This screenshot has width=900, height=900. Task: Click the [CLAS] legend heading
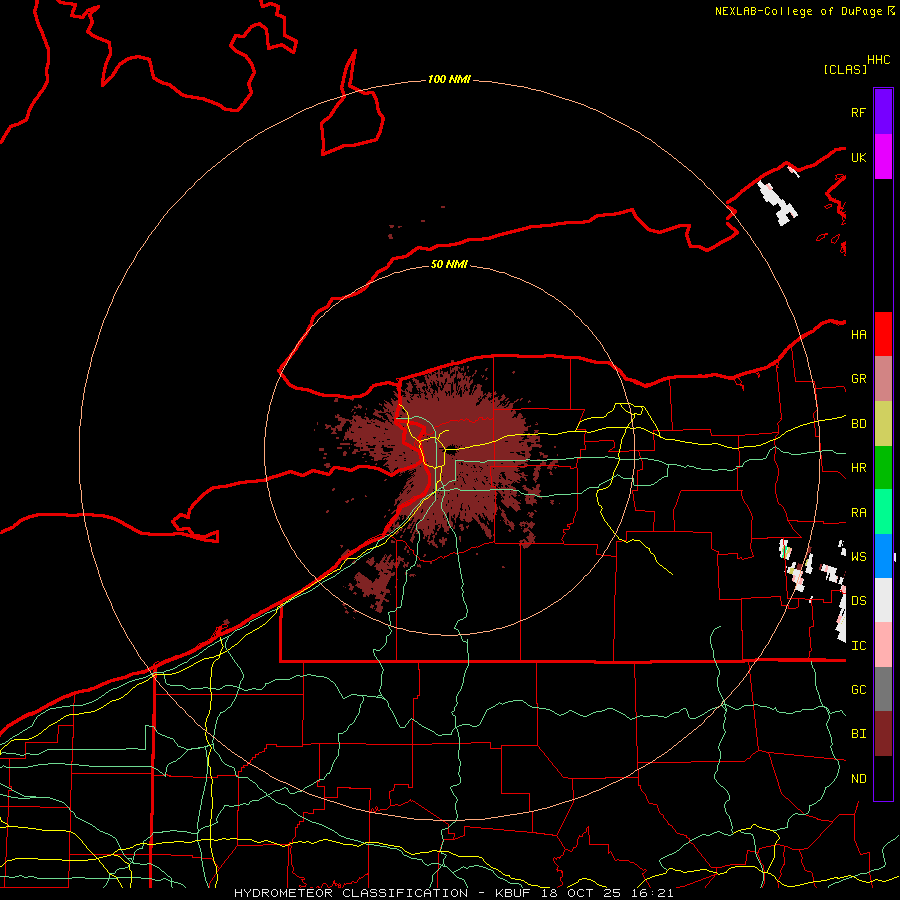(845, 69)
